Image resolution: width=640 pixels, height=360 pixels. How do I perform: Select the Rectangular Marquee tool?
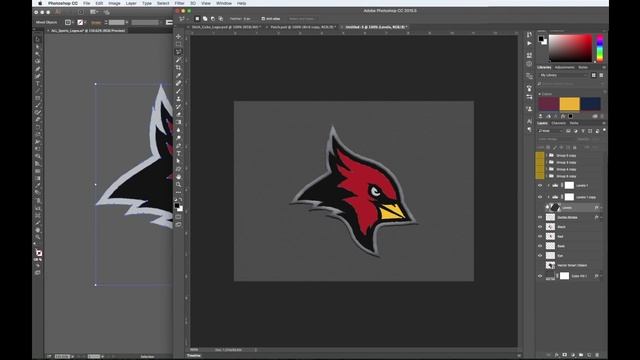point(179,44)
